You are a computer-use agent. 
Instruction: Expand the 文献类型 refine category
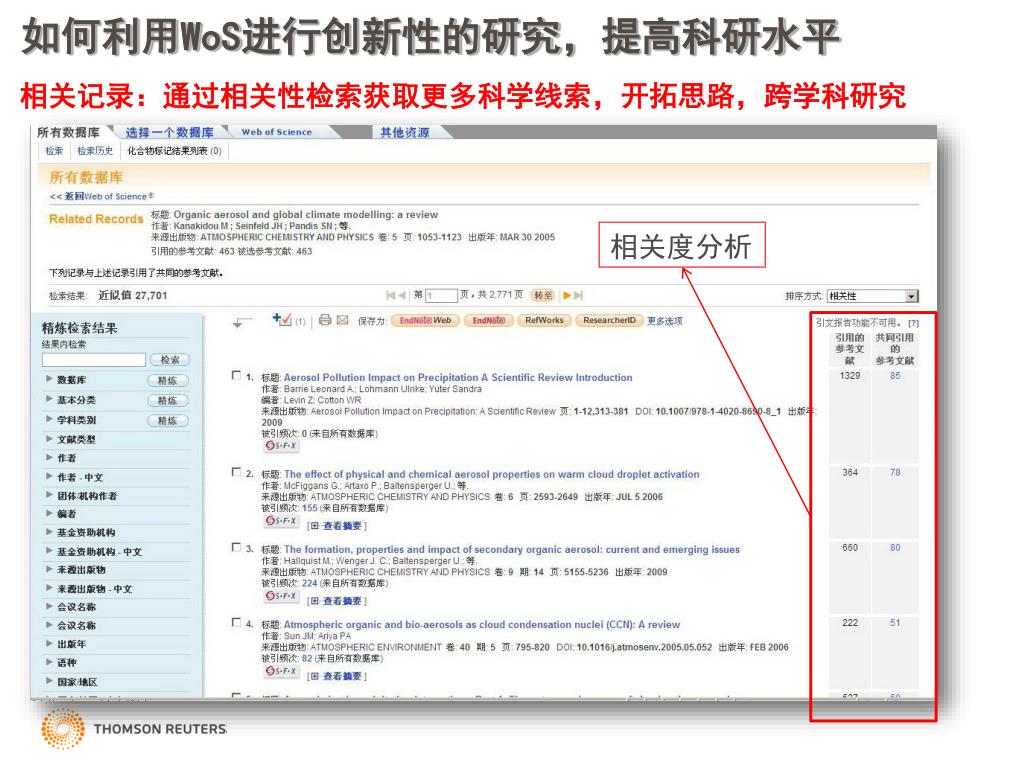(50, 439)
